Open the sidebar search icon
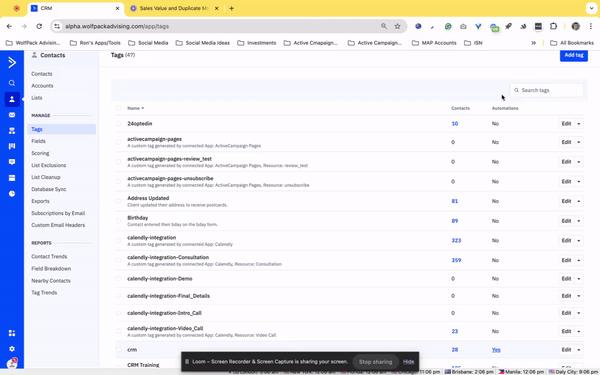Viewport: 600px width, 375px height. [x=12, y=83]
